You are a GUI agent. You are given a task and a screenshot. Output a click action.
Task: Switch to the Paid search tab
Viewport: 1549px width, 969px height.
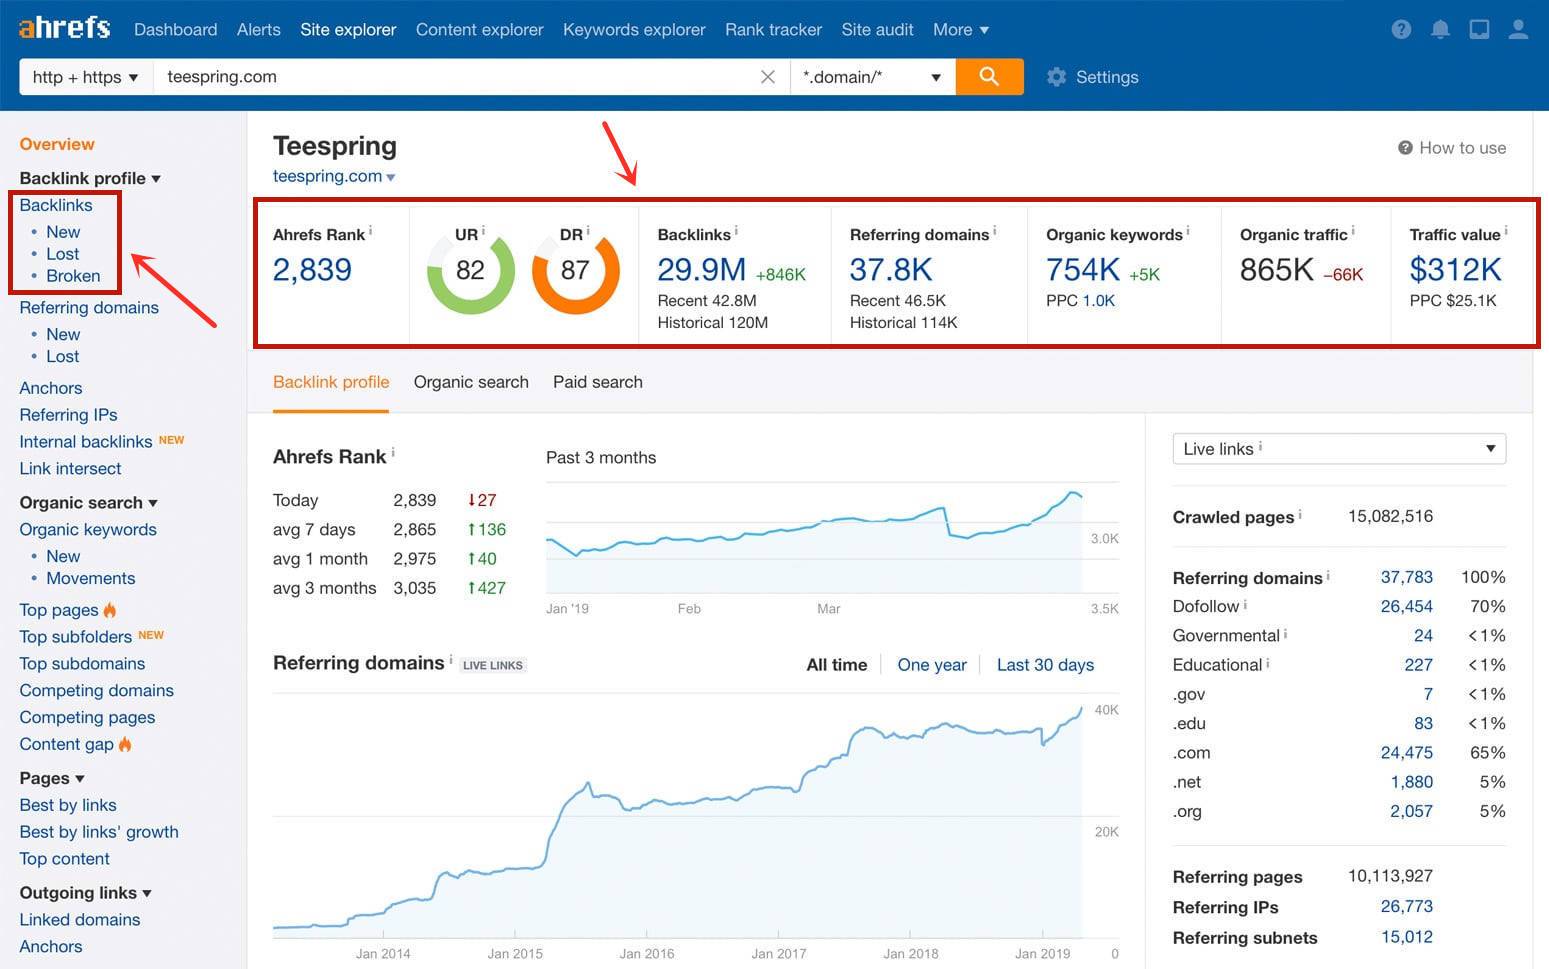(598, 382)
